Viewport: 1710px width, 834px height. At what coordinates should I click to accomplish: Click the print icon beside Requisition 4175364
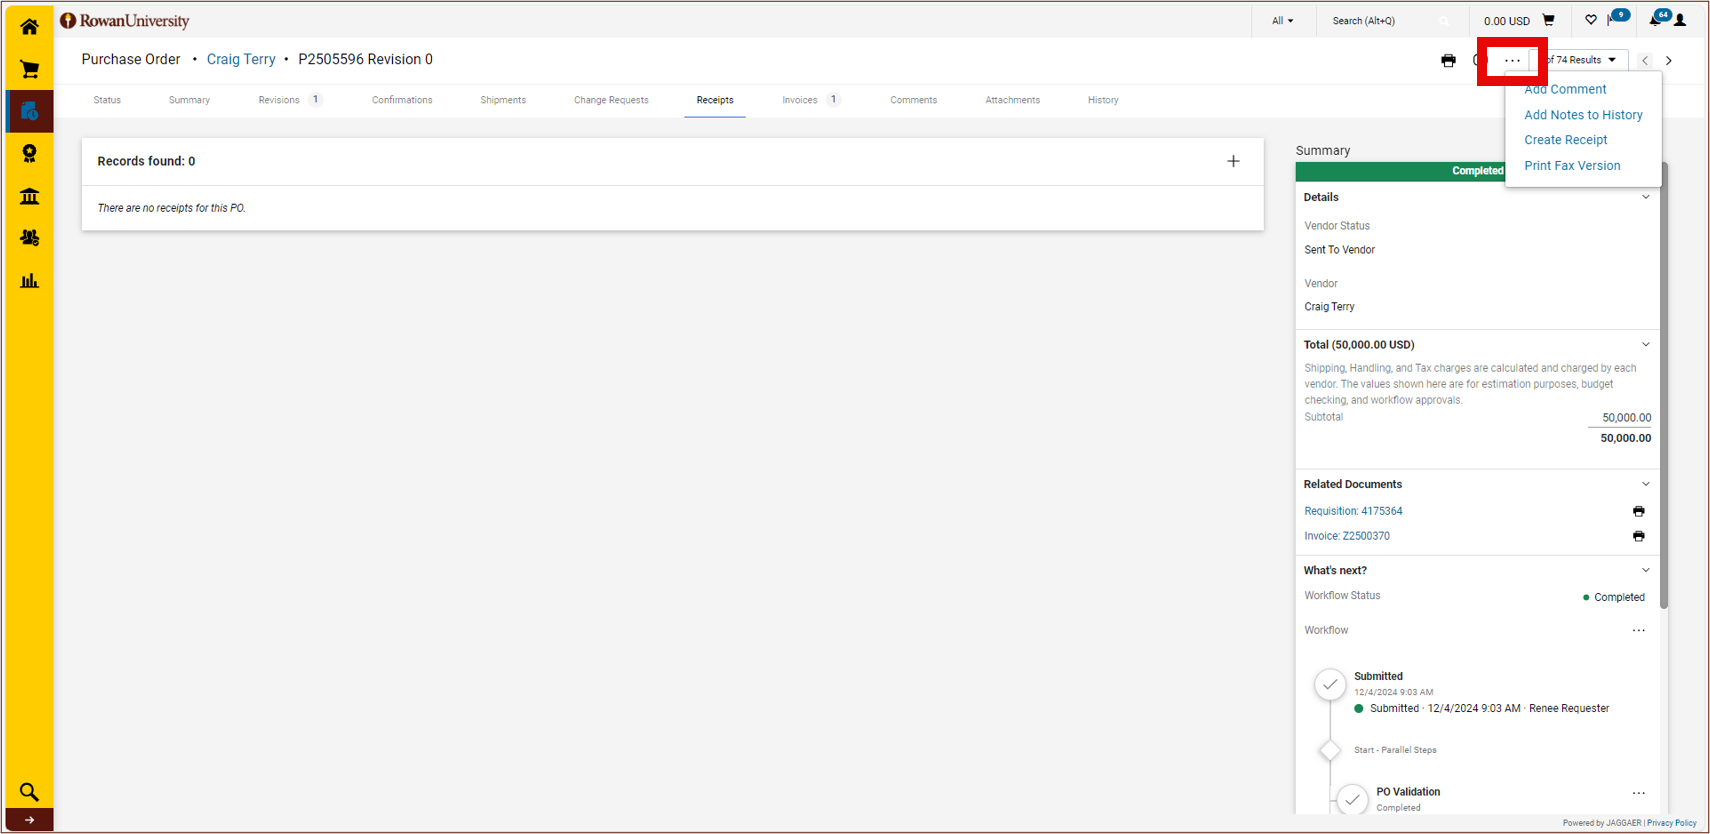(1638, 511)
